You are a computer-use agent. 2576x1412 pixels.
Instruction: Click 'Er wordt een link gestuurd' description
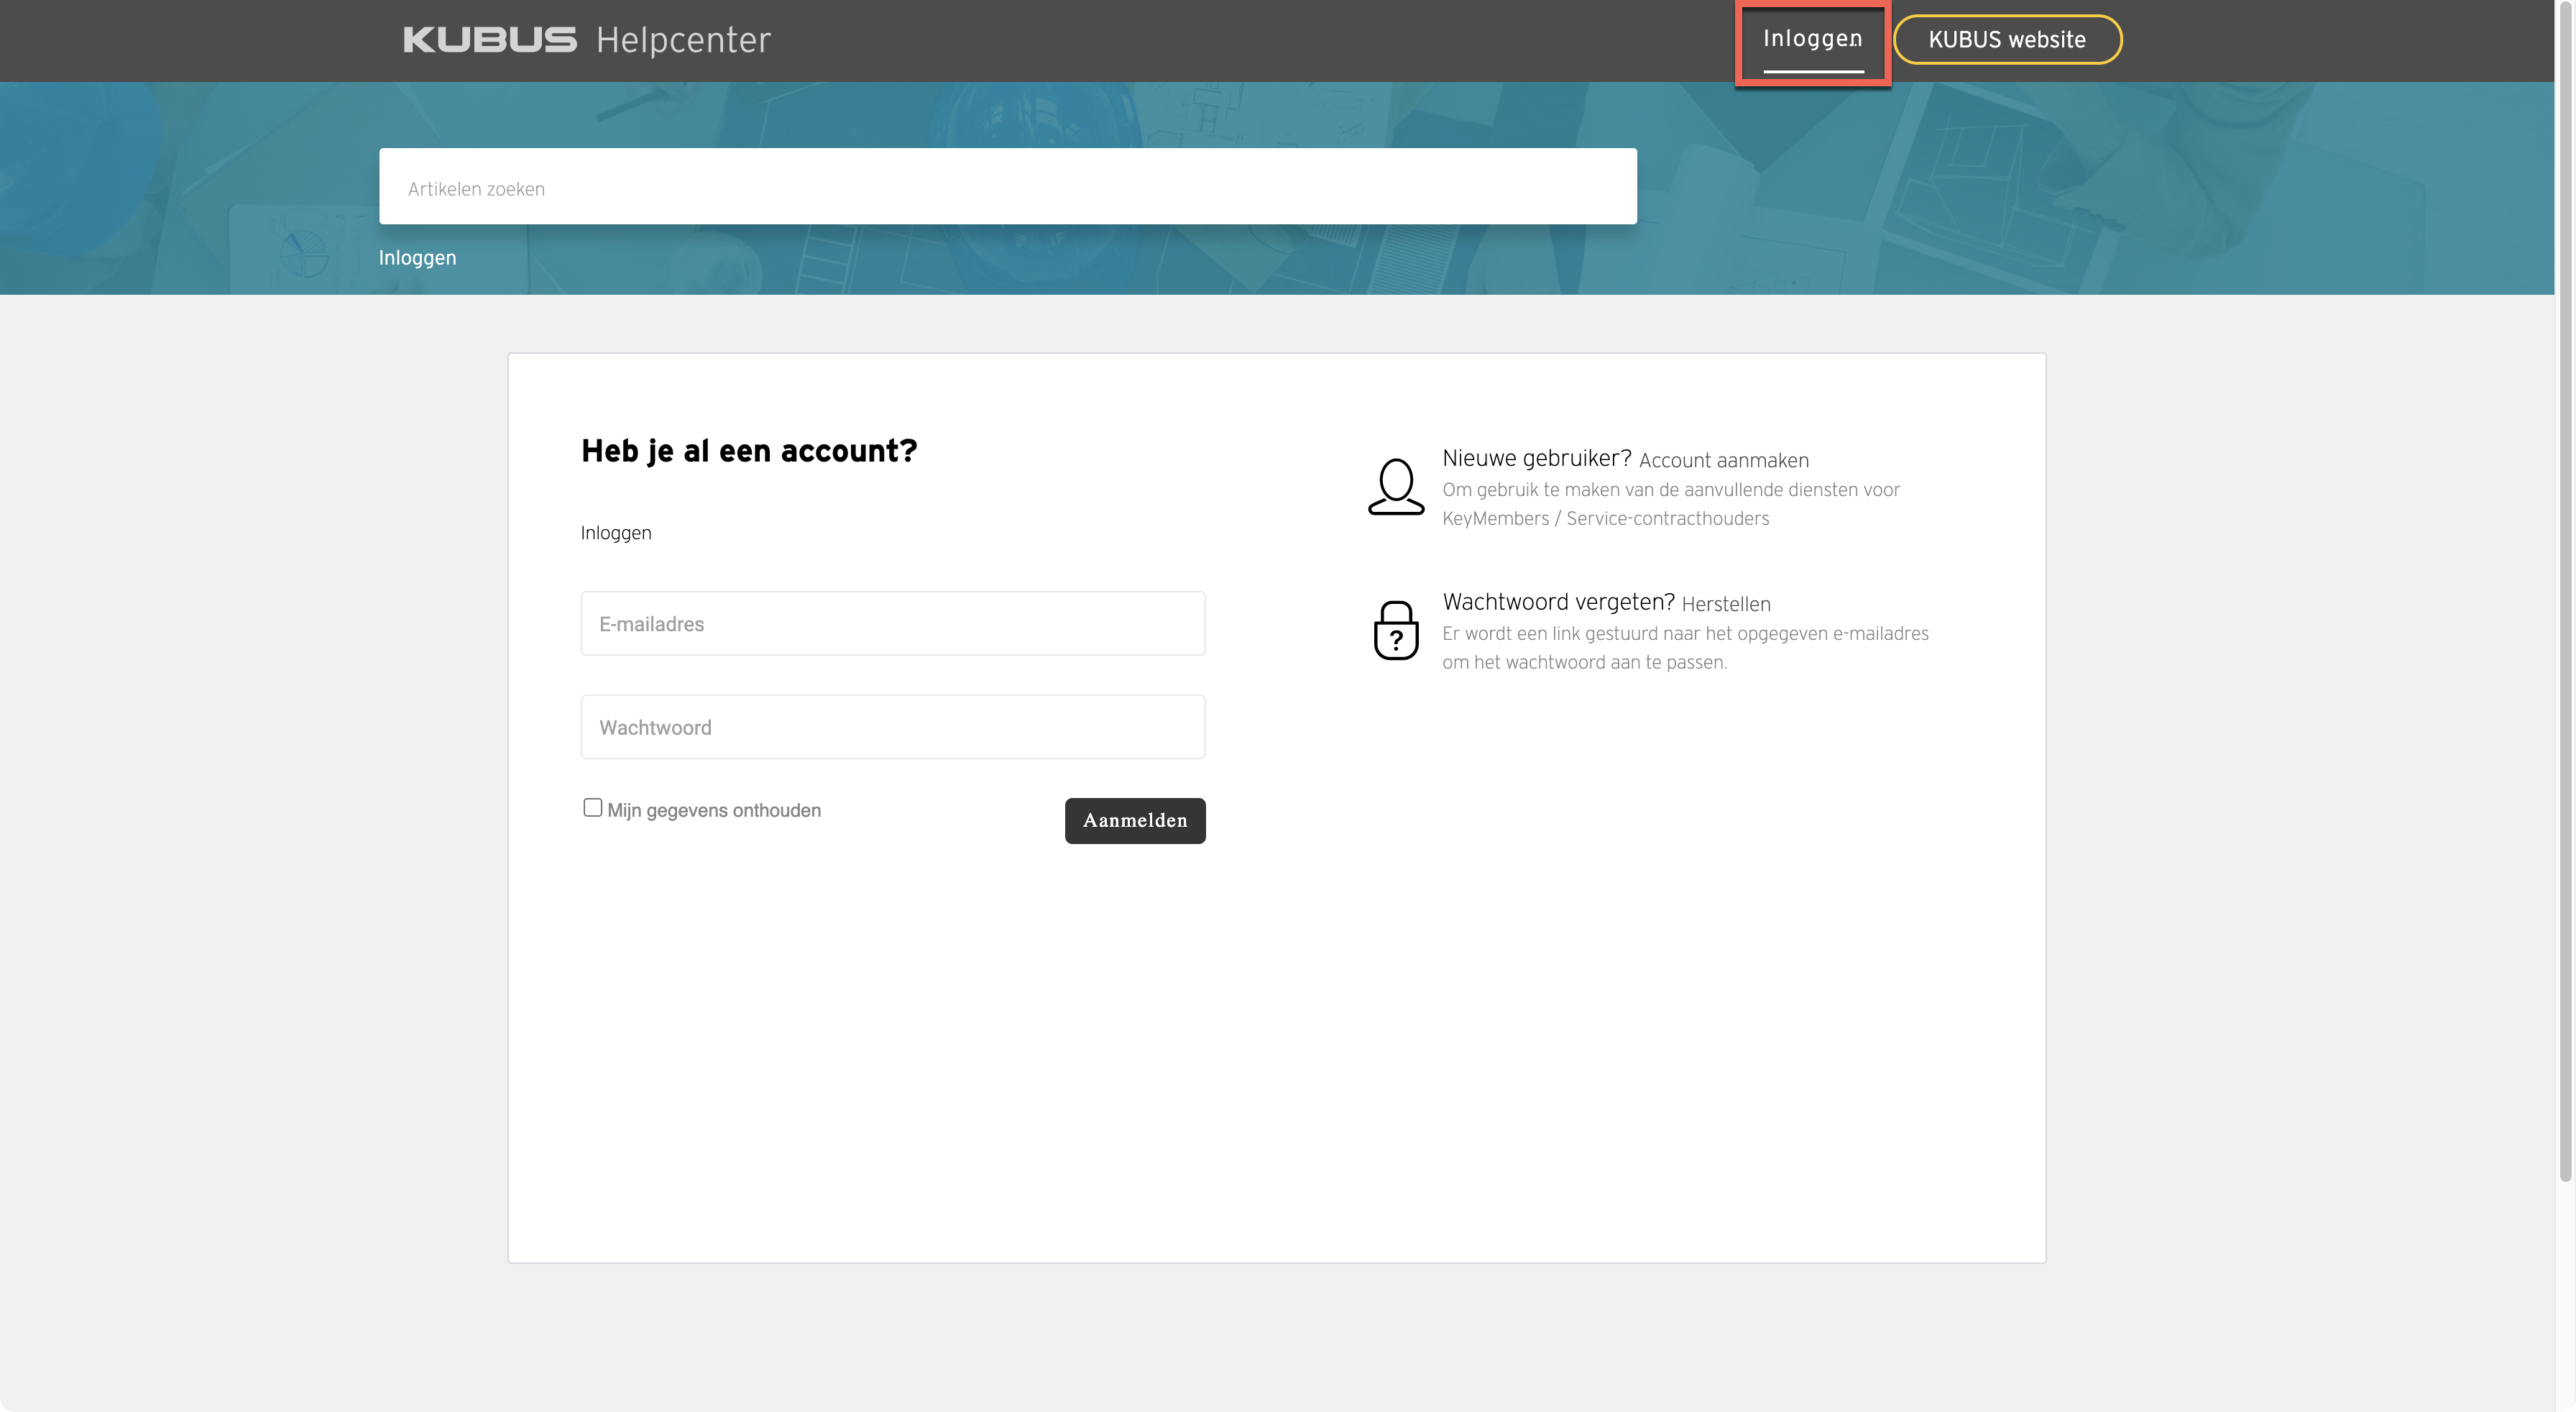click(1685, 648)
